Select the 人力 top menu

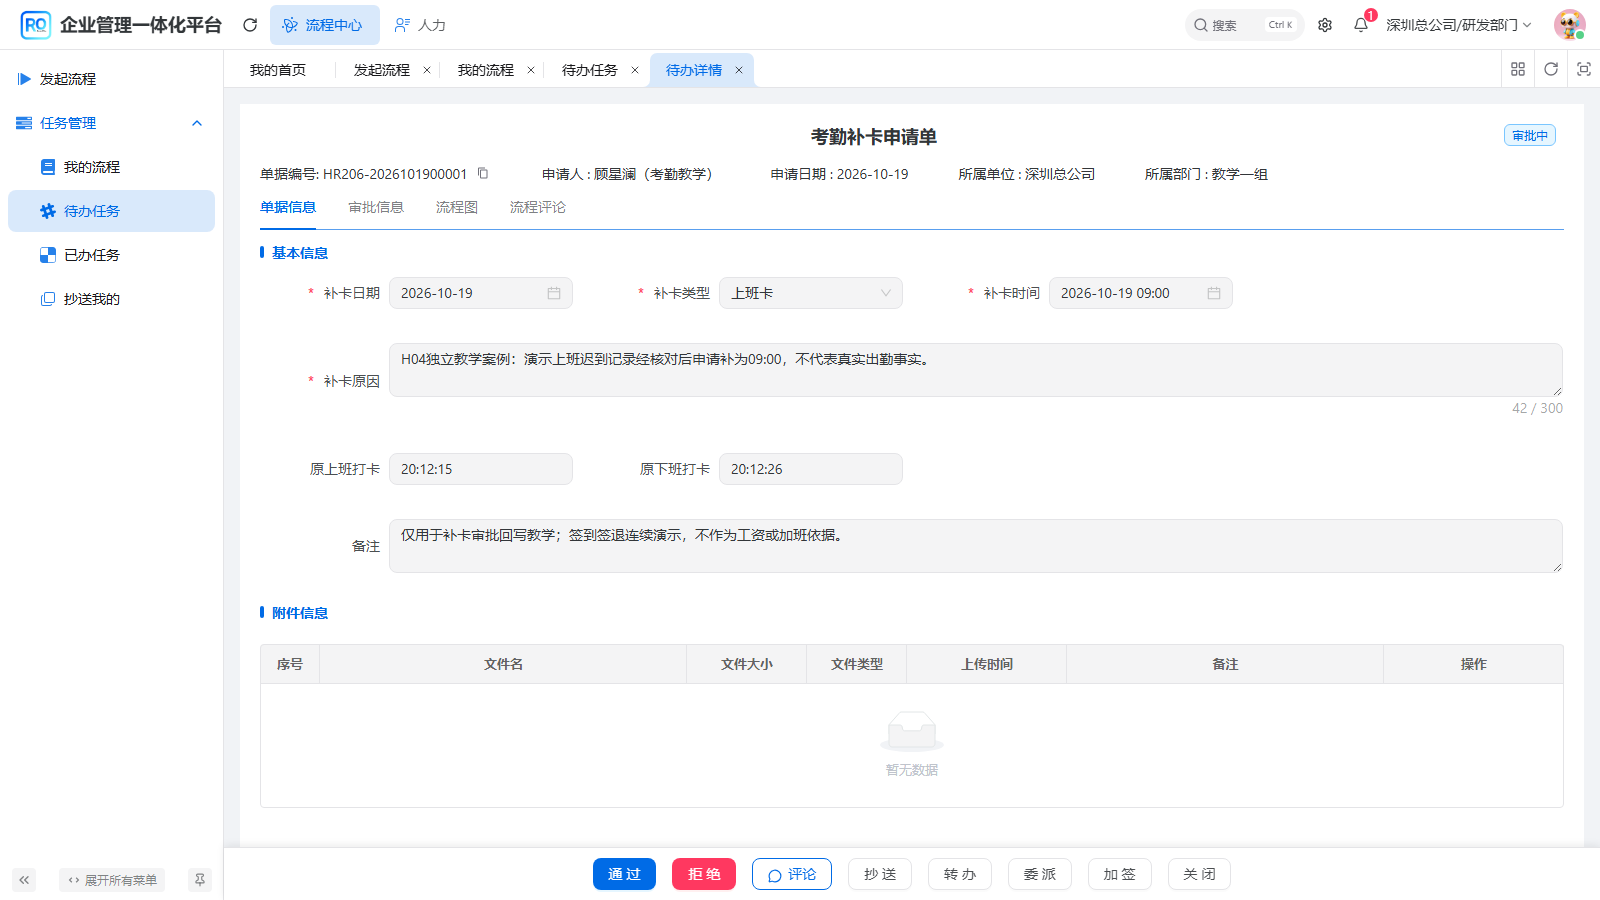420,25
